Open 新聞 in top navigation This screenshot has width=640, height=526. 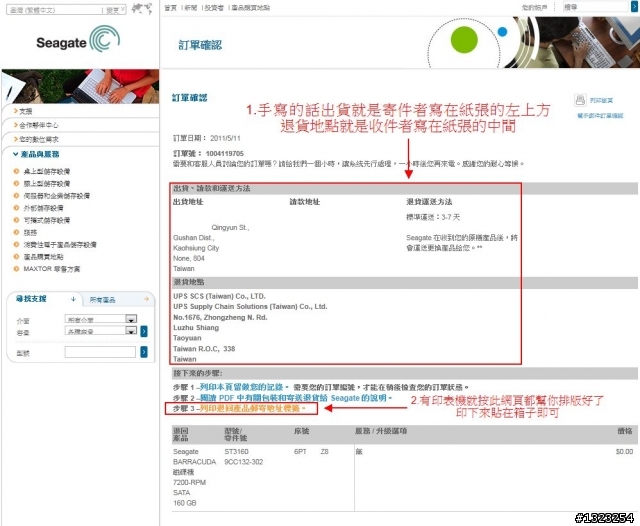191,7
